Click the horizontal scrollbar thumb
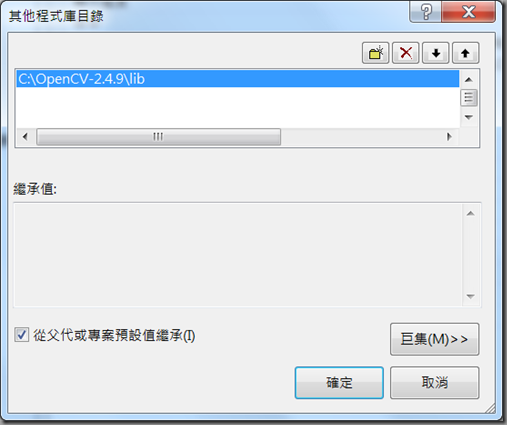Image resolution: width=507 pixels, height=425 pixels. pyautogui.click(x=158, y=137)
